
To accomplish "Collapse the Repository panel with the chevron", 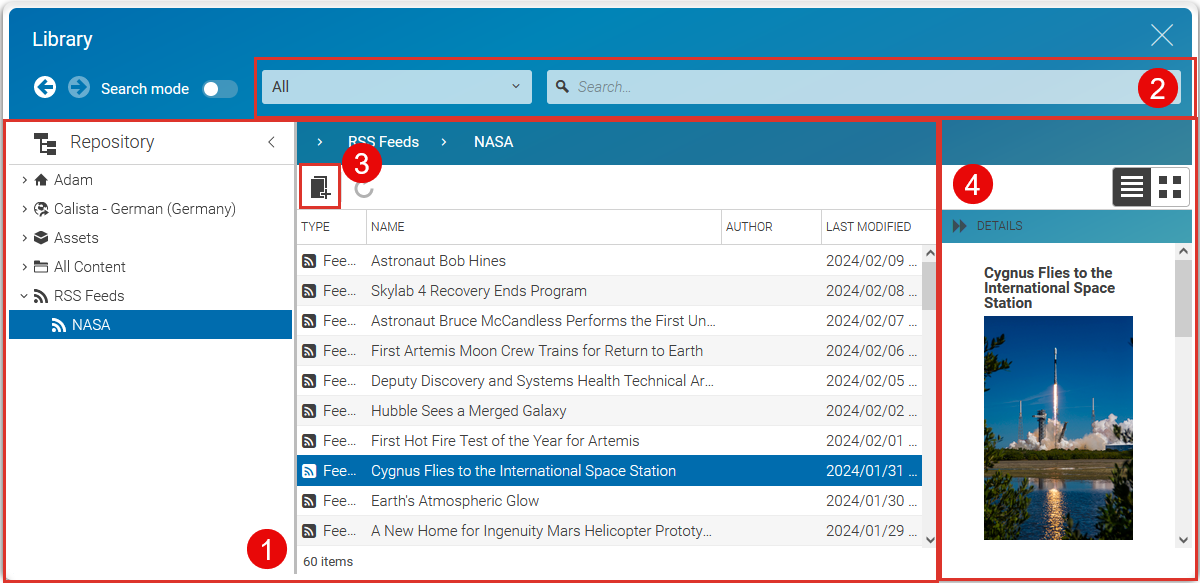I will pyautogui.click(x=270, y=143).
